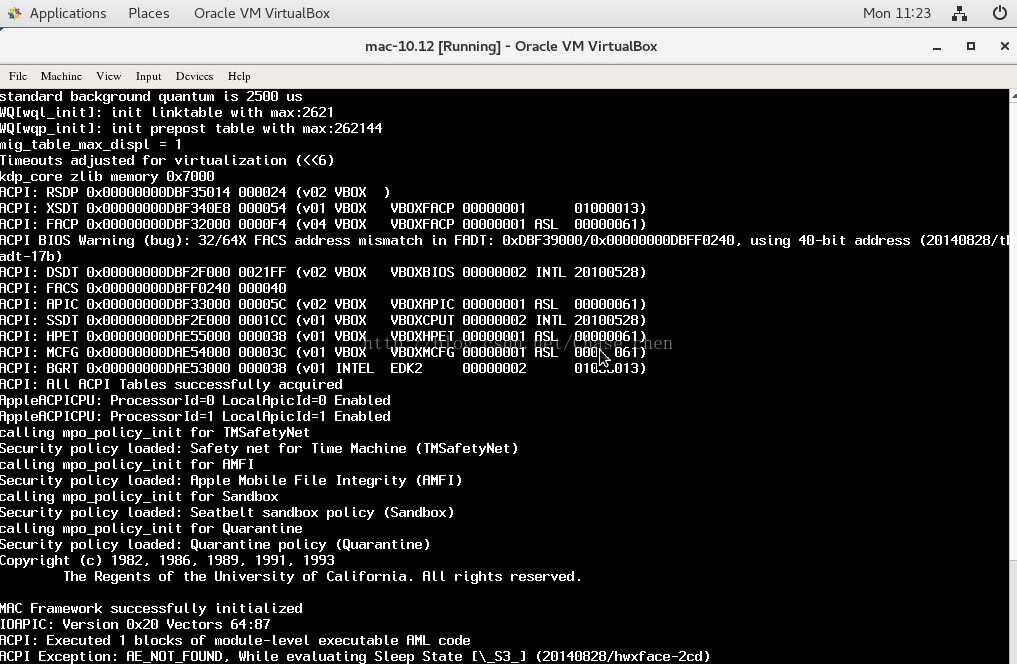Screen dimensions: 1017x664
Task: Click 'Quarantine policy (Quarantine)' line
Action: click(215, 545)
